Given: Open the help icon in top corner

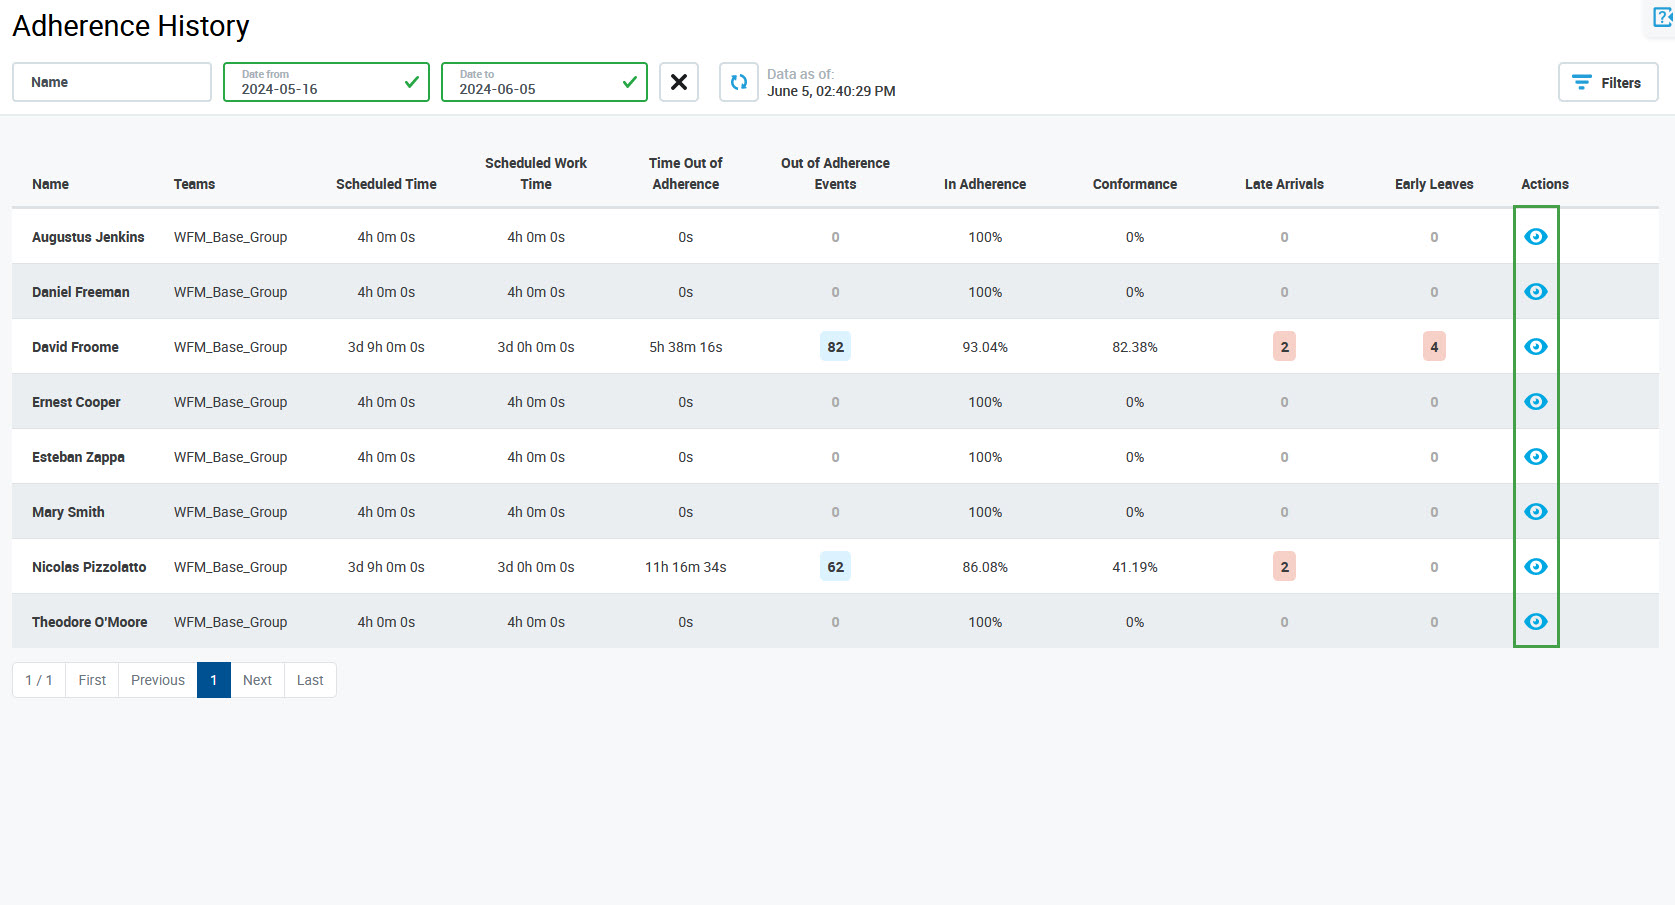Looking at the screenshot, I should tap(1662, 18).
